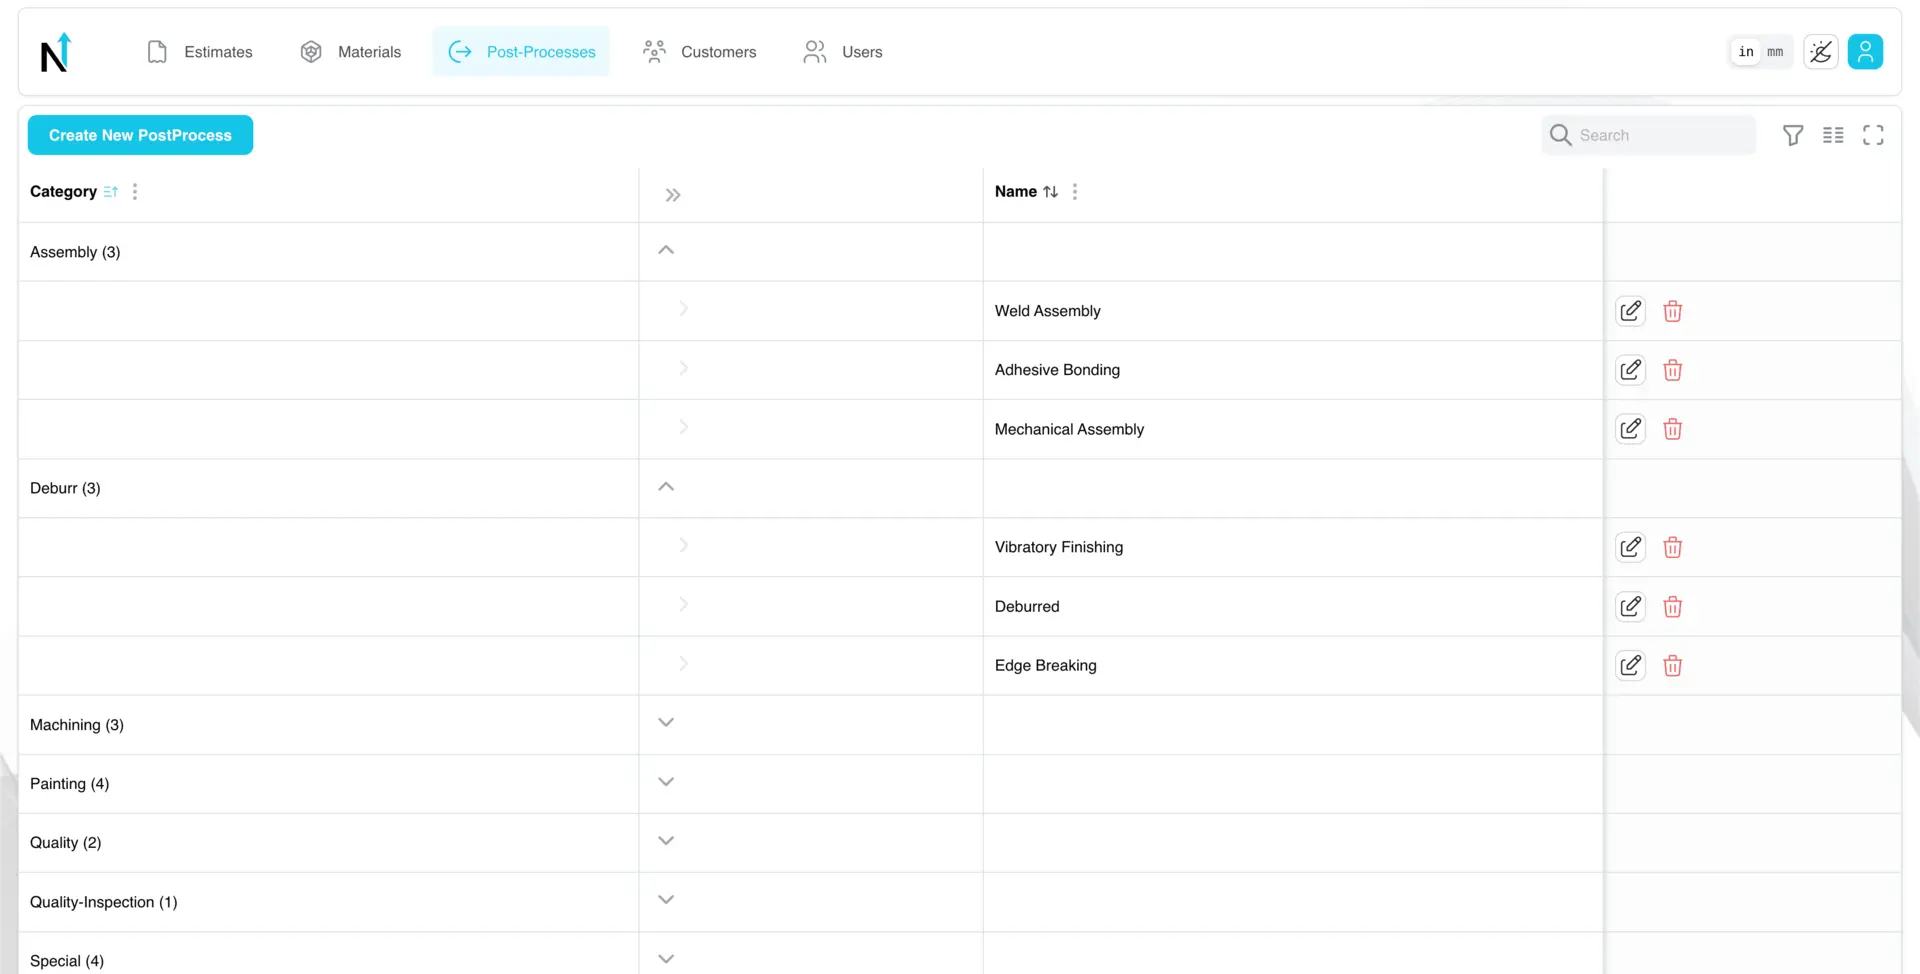Screen dimensions: 1920x974
Task: Go to the Estimates tab
Action: click(200, 52)
